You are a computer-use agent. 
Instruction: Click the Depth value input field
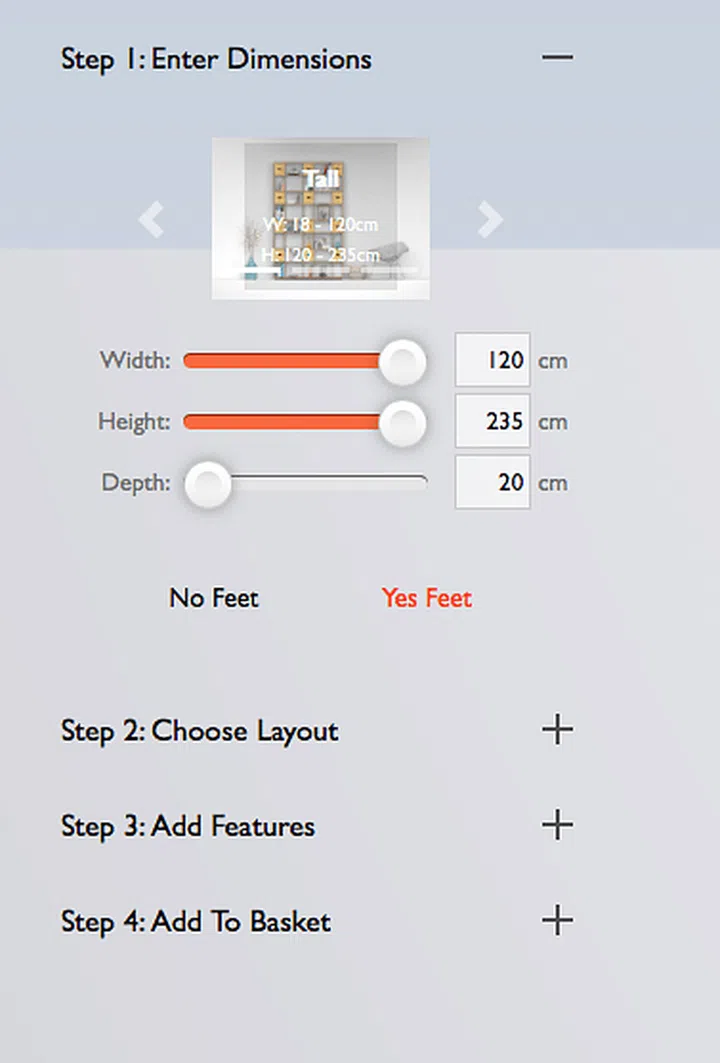[x=492, y=483]
